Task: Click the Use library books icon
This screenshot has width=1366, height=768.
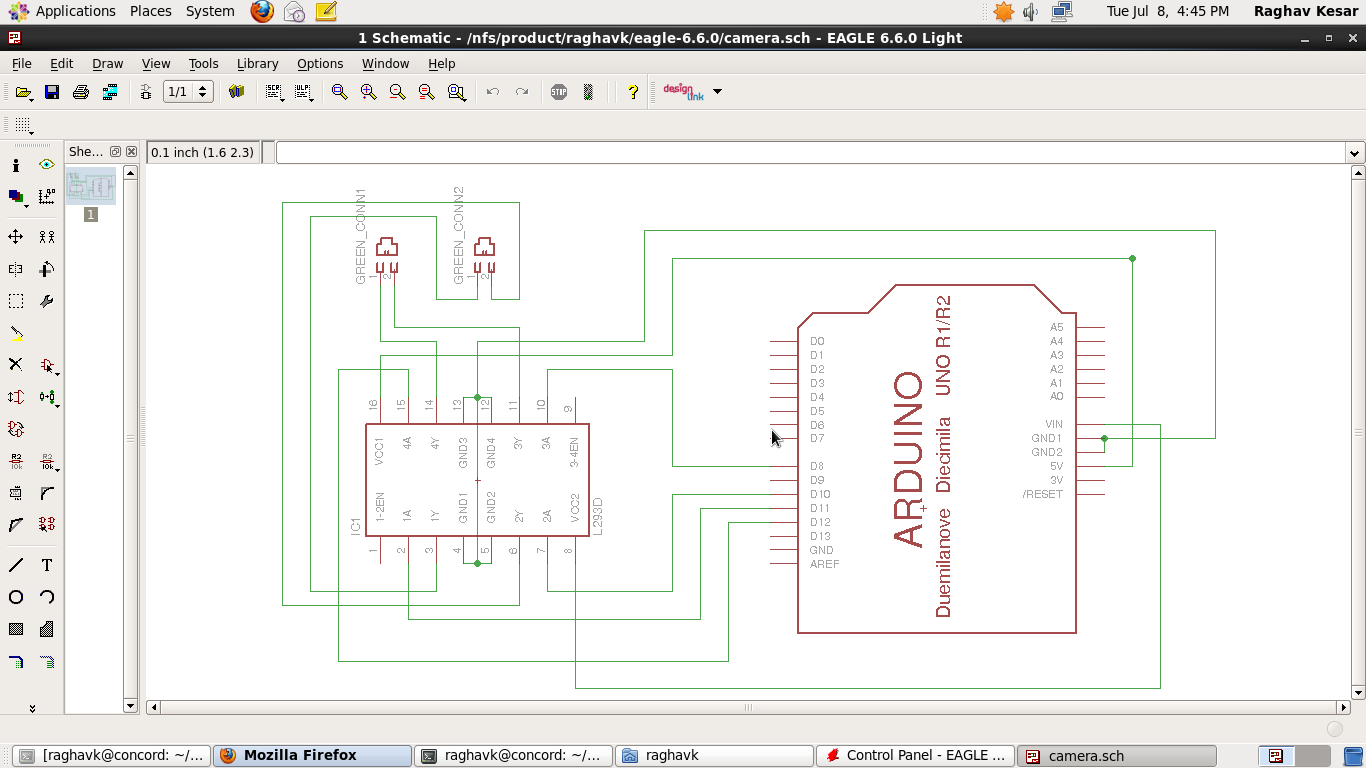Action: pyautogui.click(x=236, y=92)
